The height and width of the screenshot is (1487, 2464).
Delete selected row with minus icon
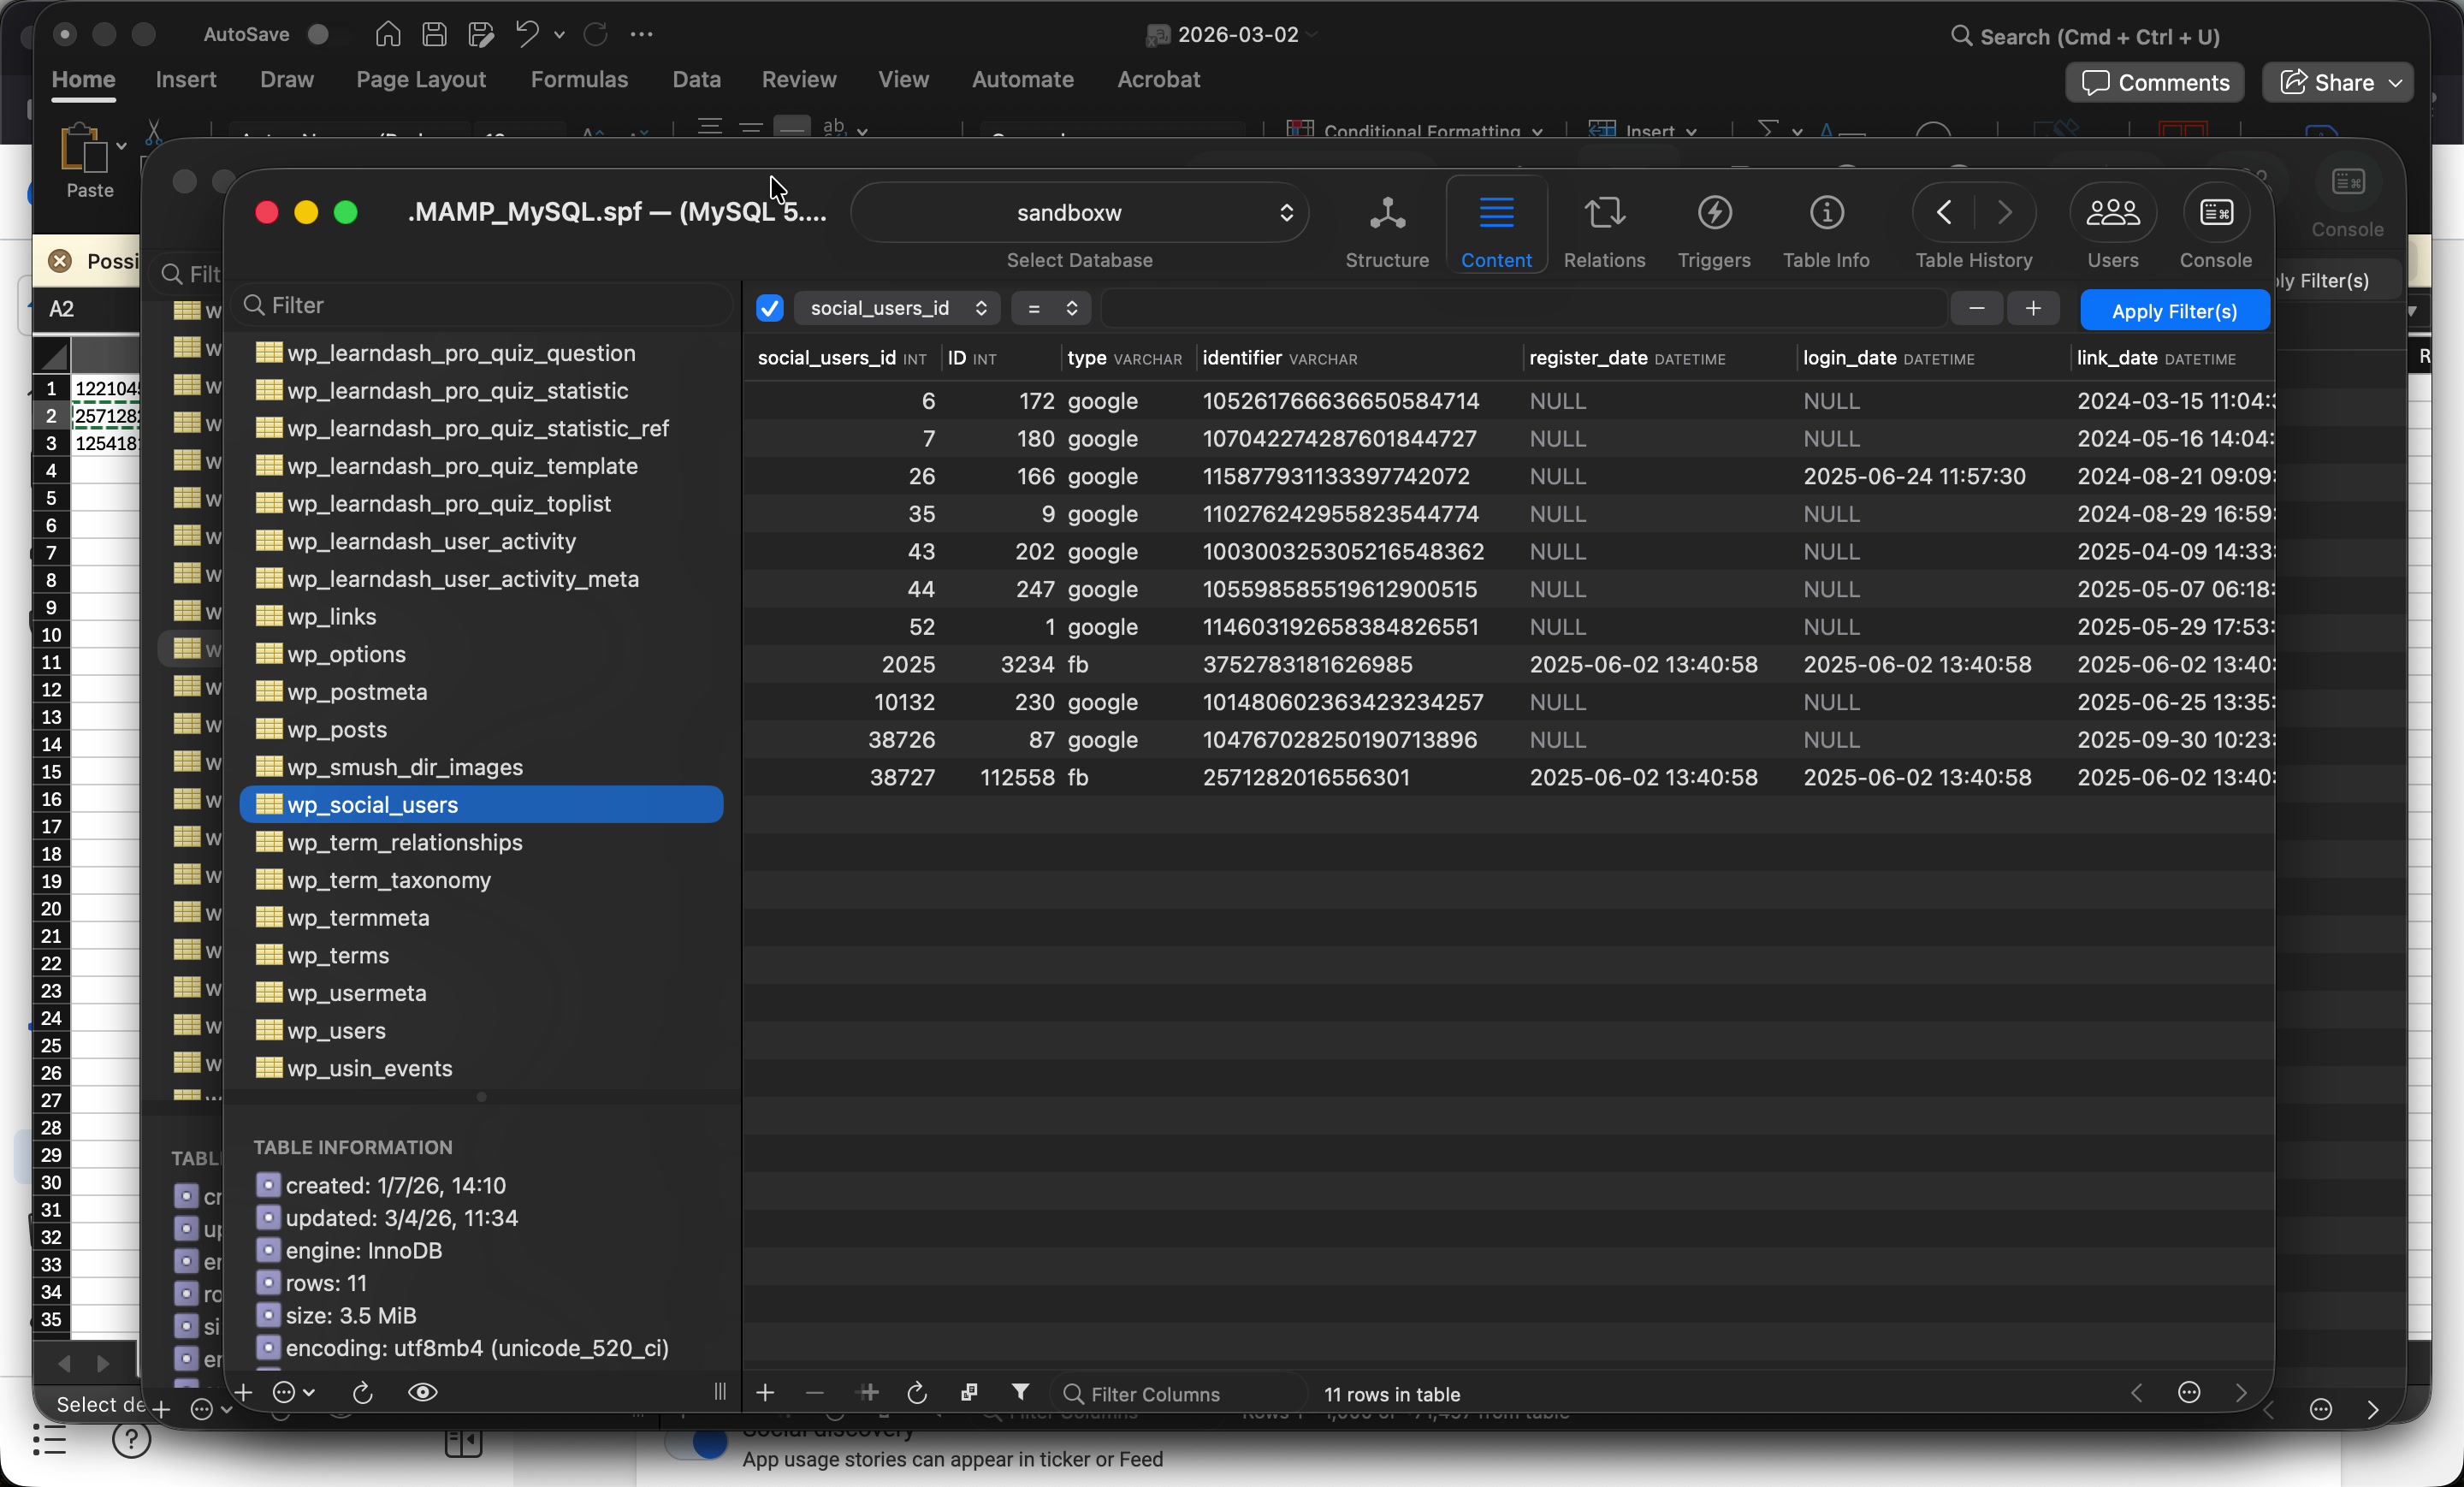point(815,1393)
